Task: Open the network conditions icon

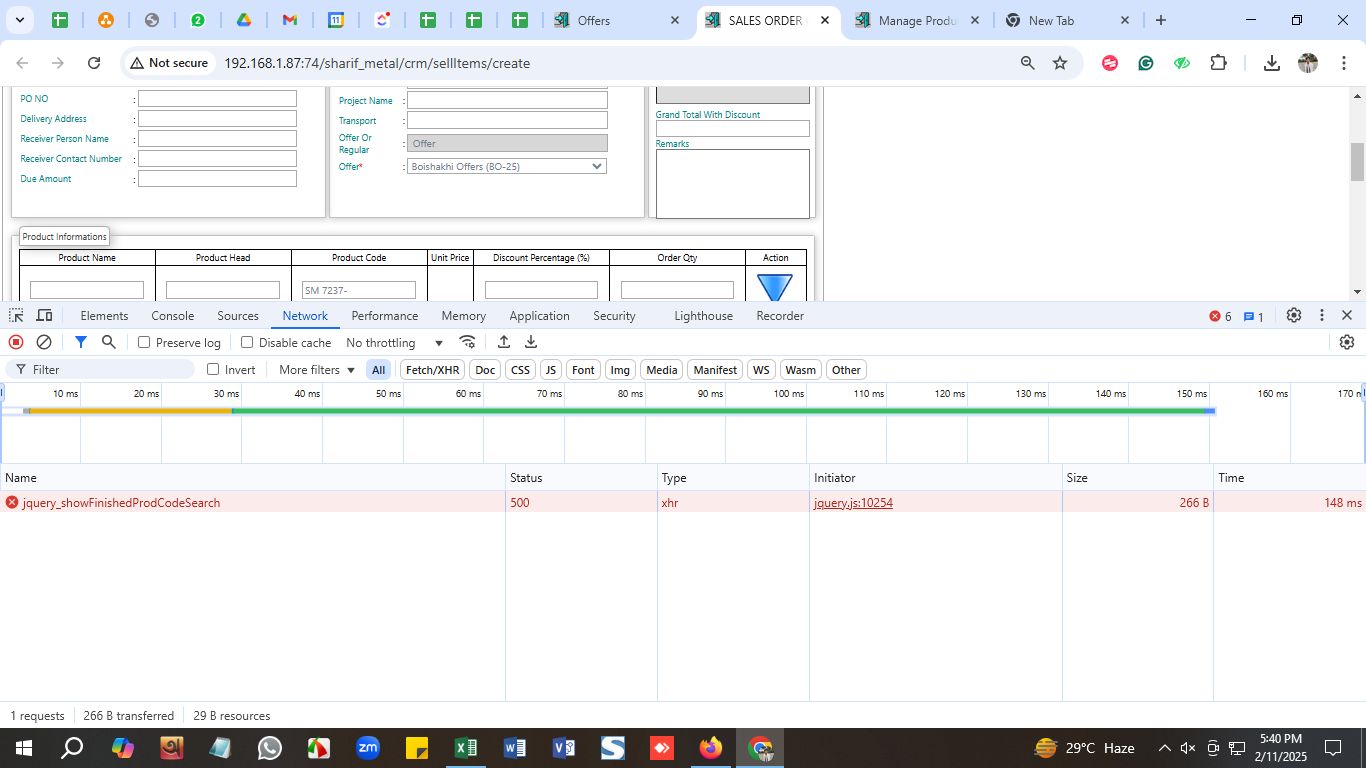Action: click(x=467, y=342)
